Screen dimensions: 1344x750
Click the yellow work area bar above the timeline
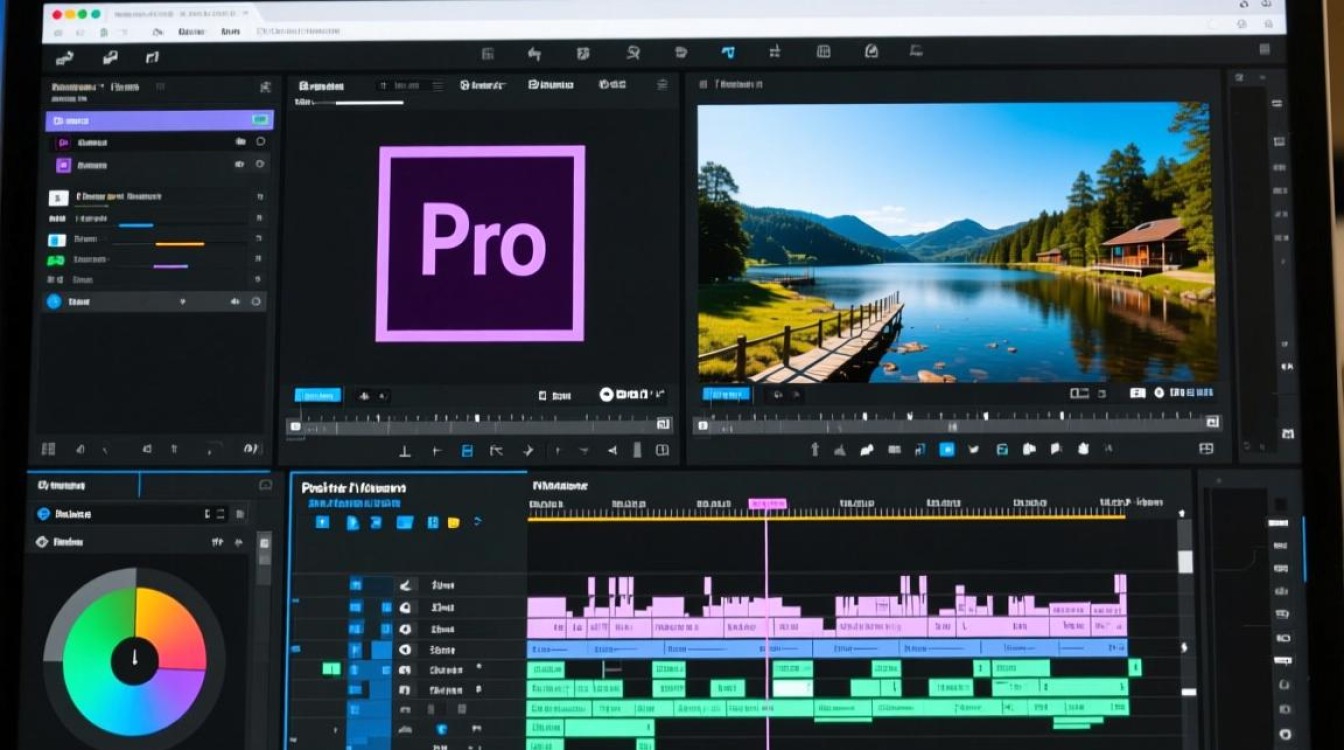tap(826, 518)
